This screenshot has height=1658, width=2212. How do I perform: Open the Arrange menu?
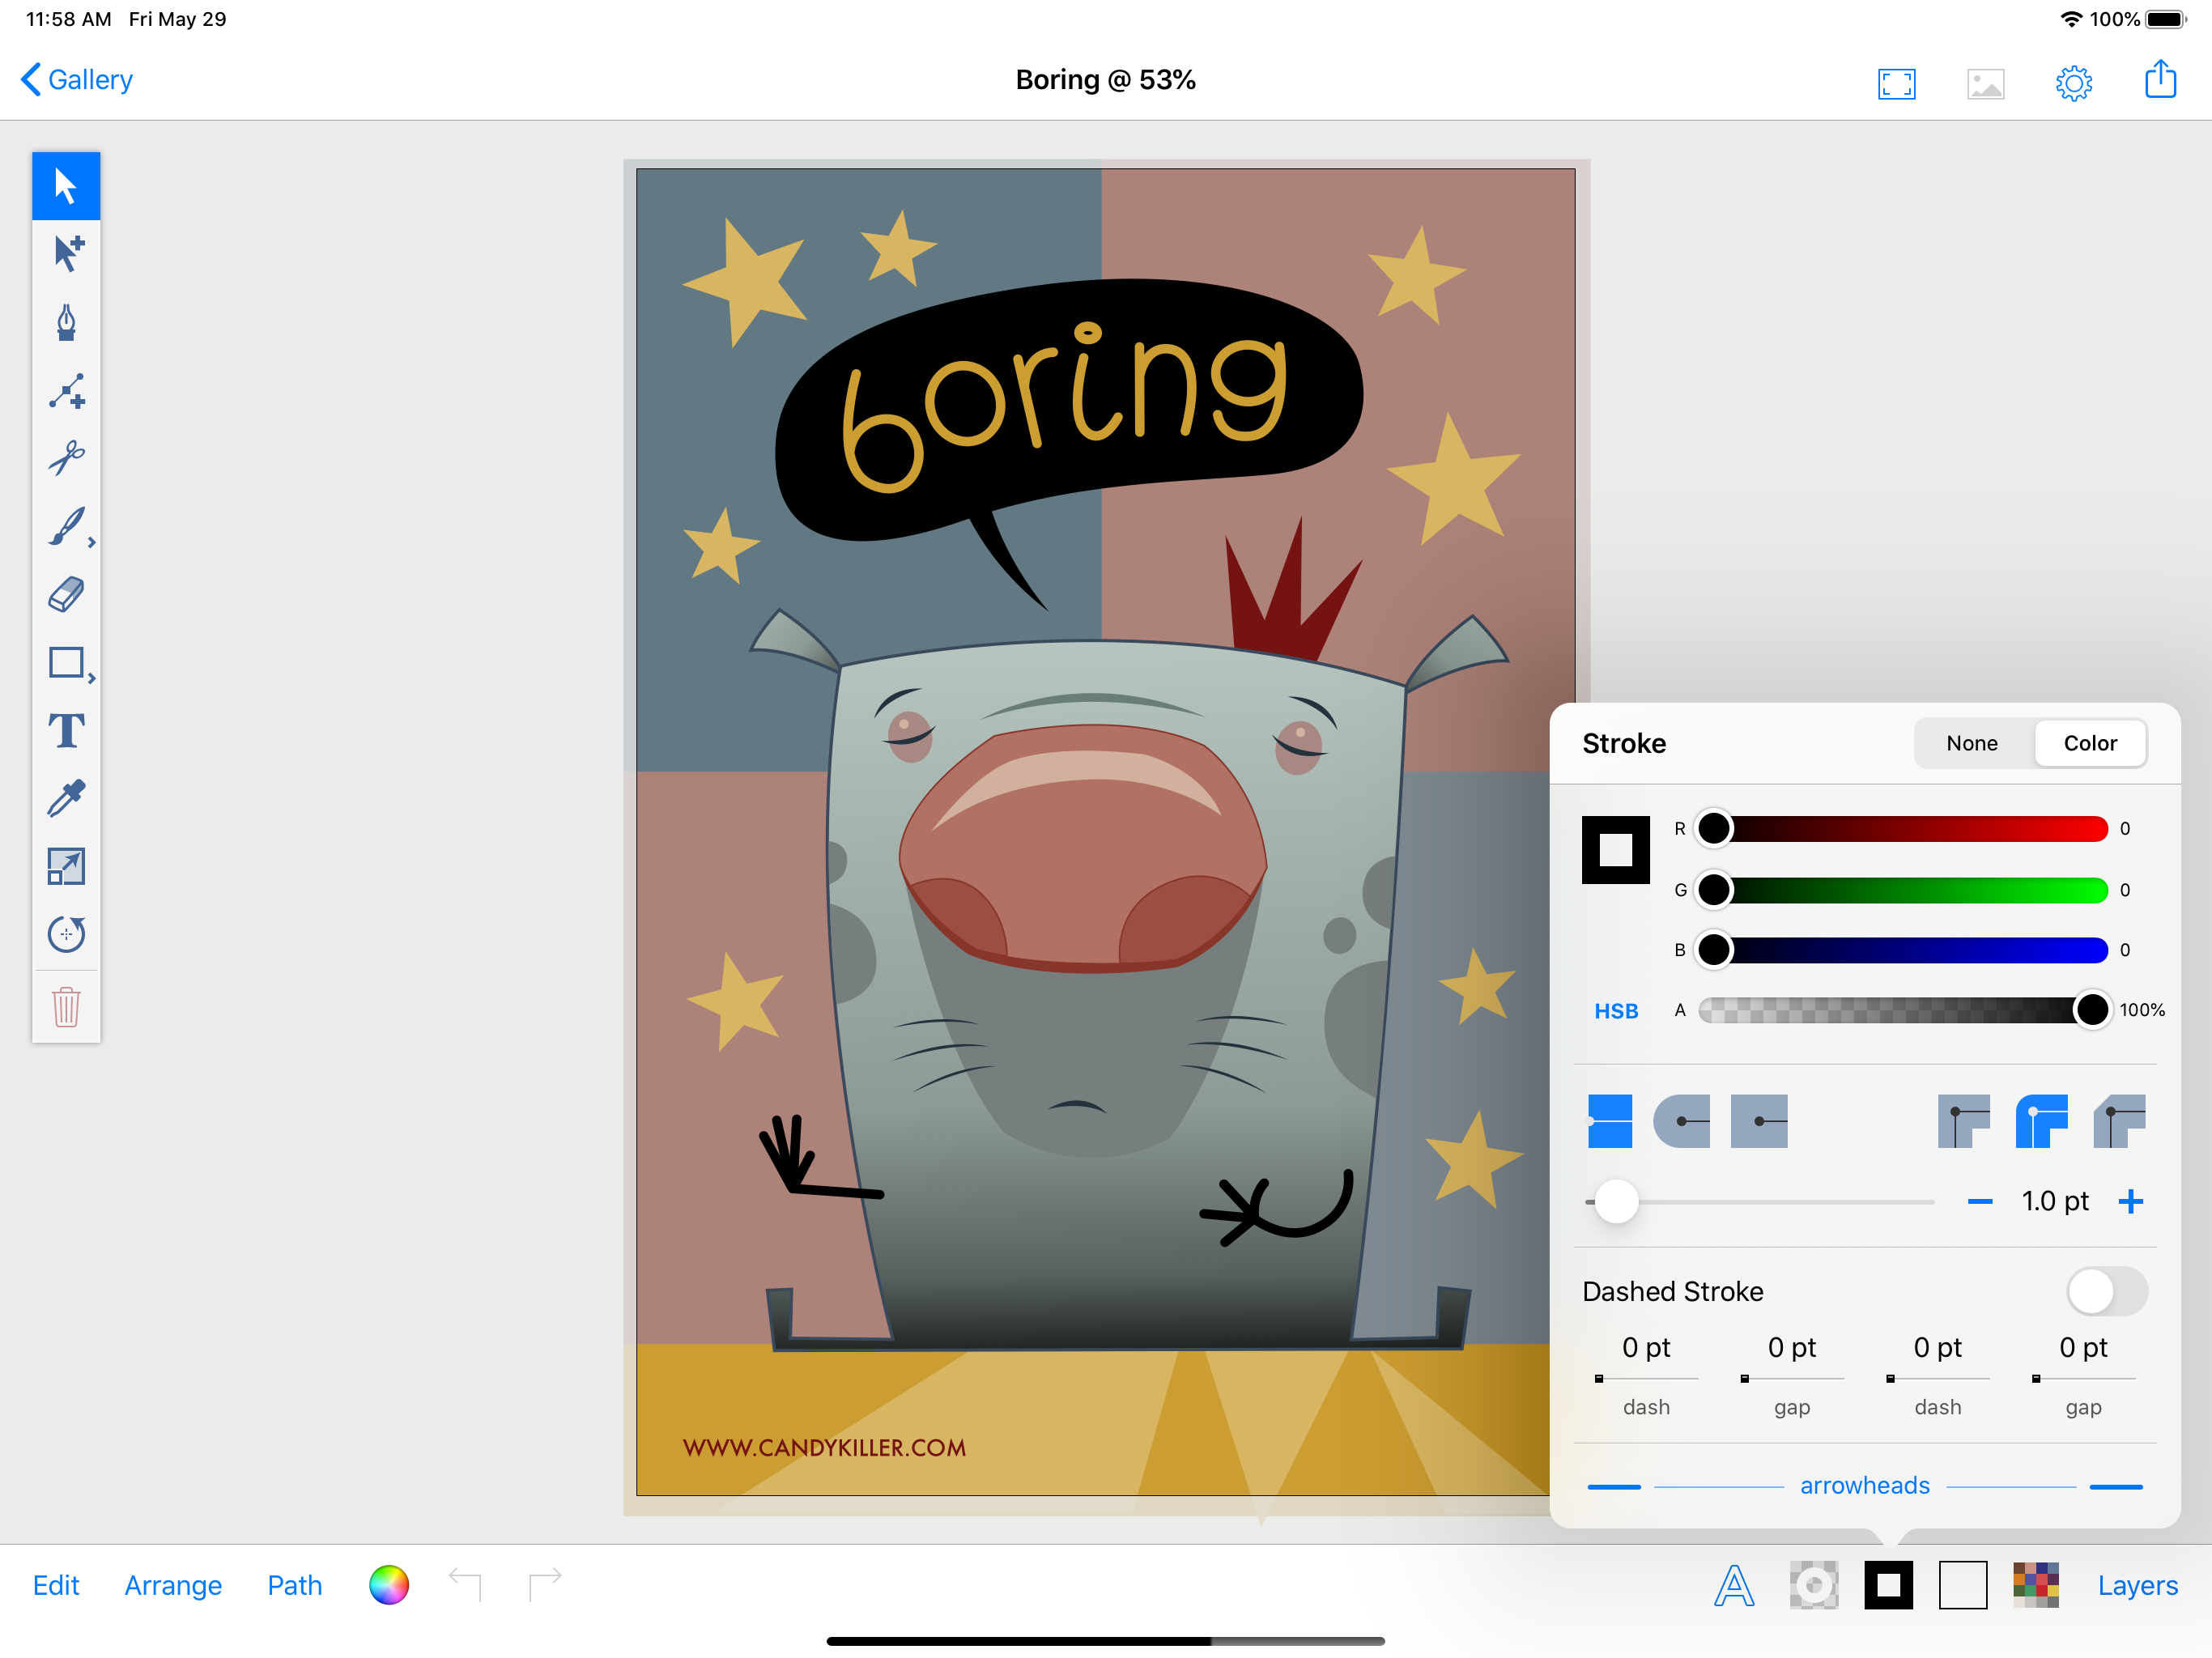tap(173, 1585)
